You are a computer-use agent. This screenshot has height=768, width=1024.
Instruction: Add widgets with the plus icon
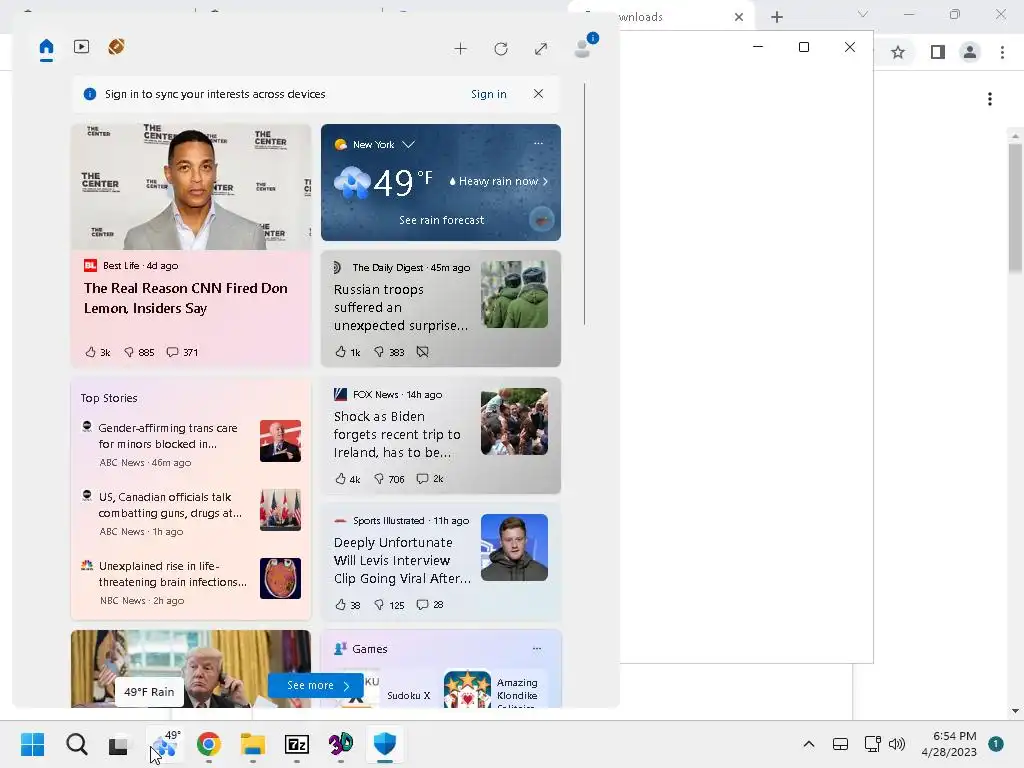point(460,48)
